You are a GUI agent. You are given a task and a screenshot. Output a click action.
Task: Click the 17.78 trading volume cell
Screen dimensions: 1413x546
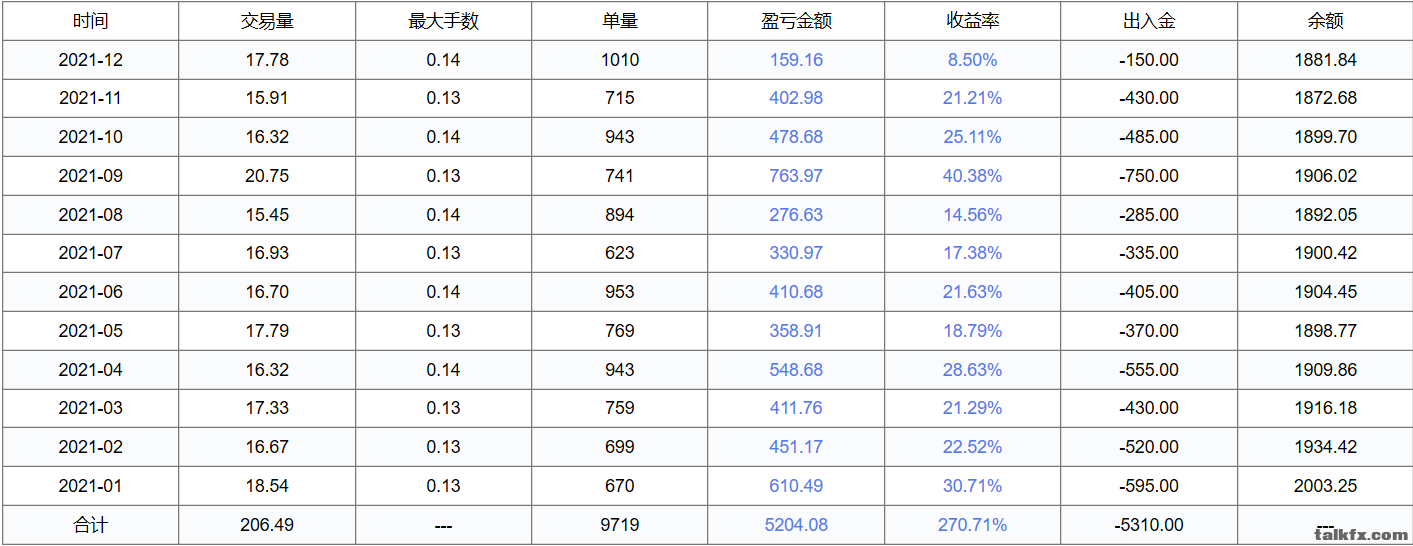(x=267, y=60)
